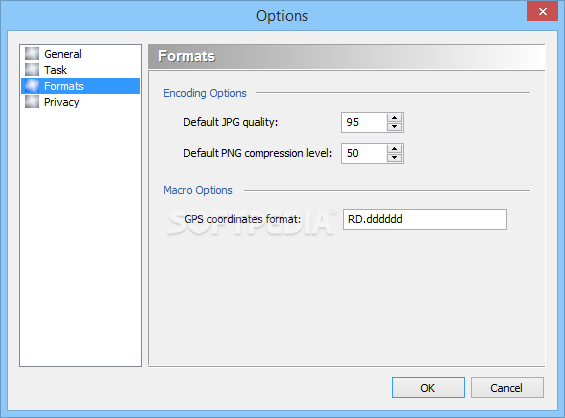Viewport: 565px width, 418px height.
Task: Close the Options window with red X
Action: point(542,11)
